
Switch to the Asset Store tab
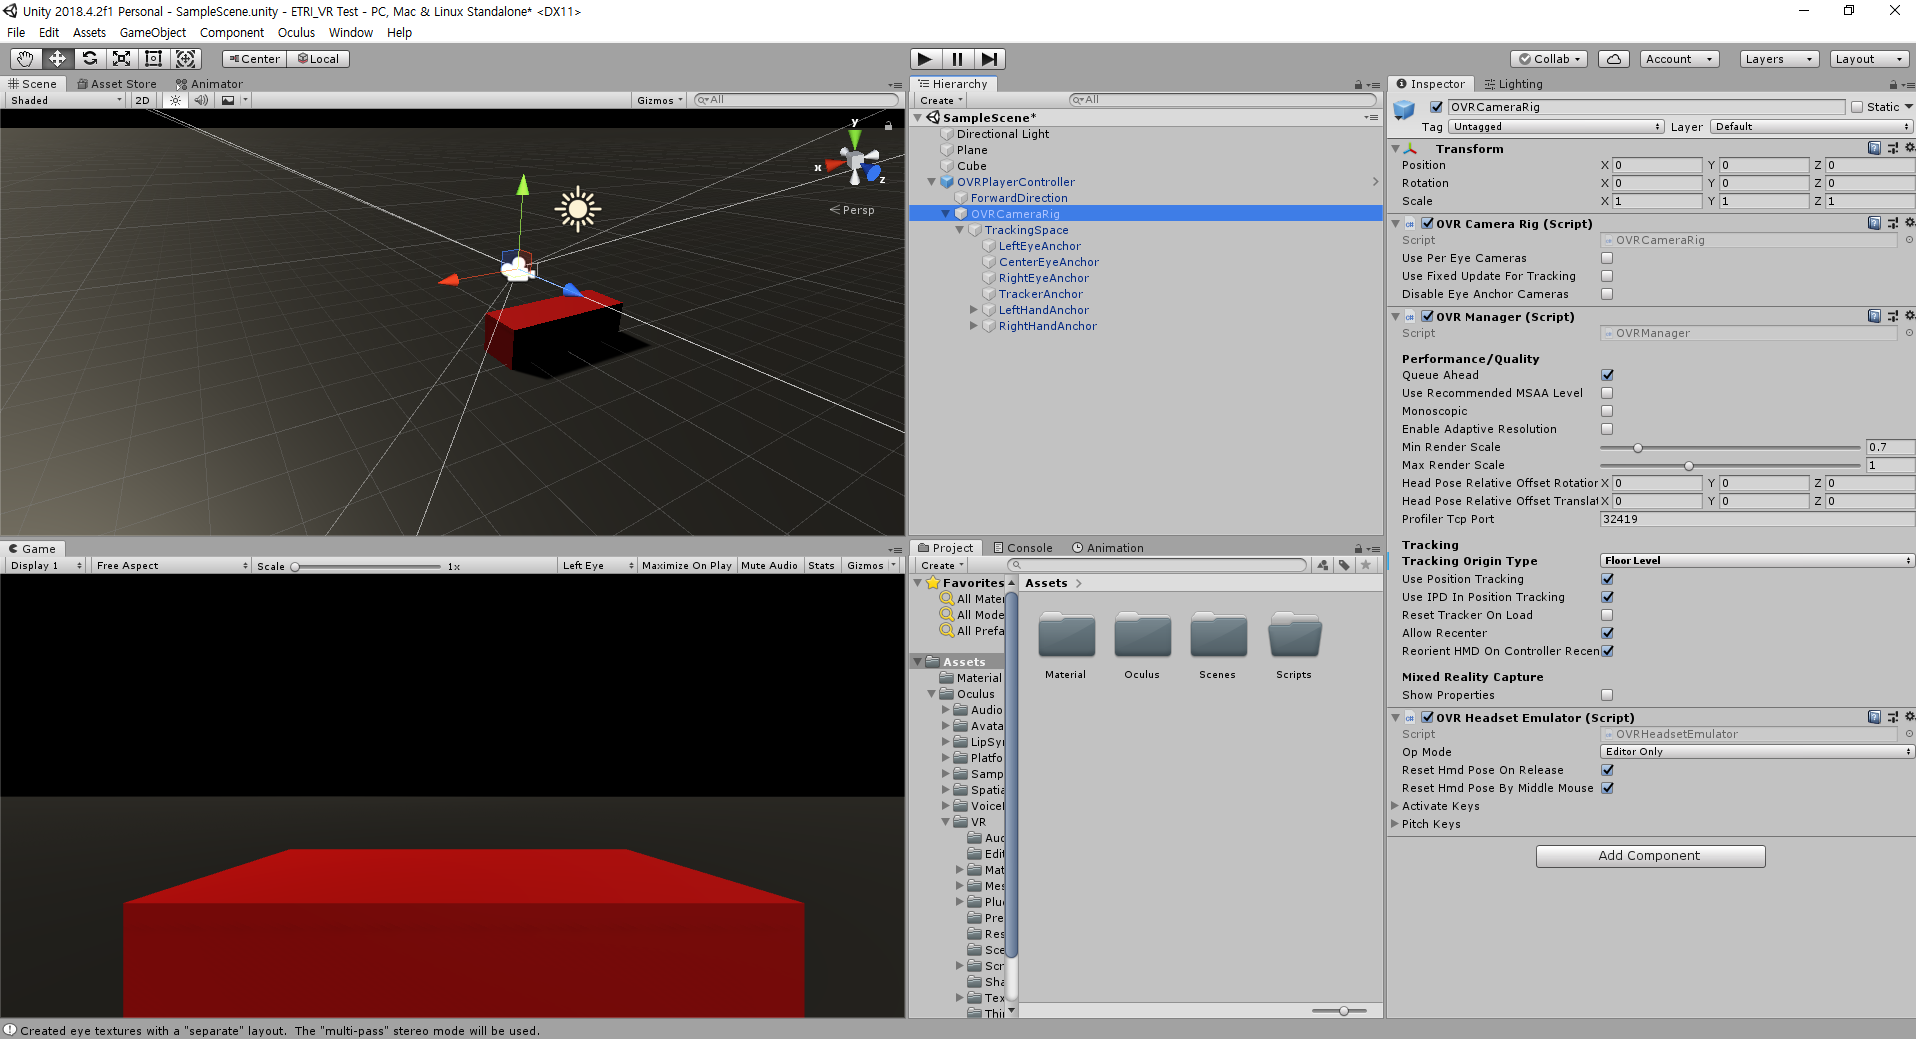(117, 84)
